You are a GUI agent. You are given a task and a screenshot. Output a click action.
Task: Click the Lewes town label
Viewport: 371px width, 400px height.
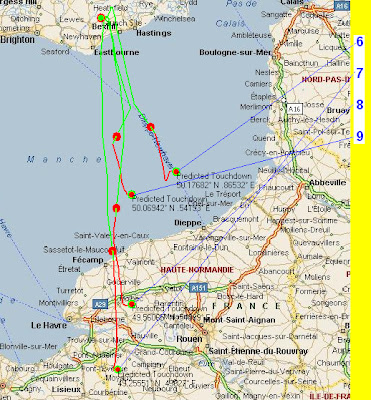(x=72, y=20)
